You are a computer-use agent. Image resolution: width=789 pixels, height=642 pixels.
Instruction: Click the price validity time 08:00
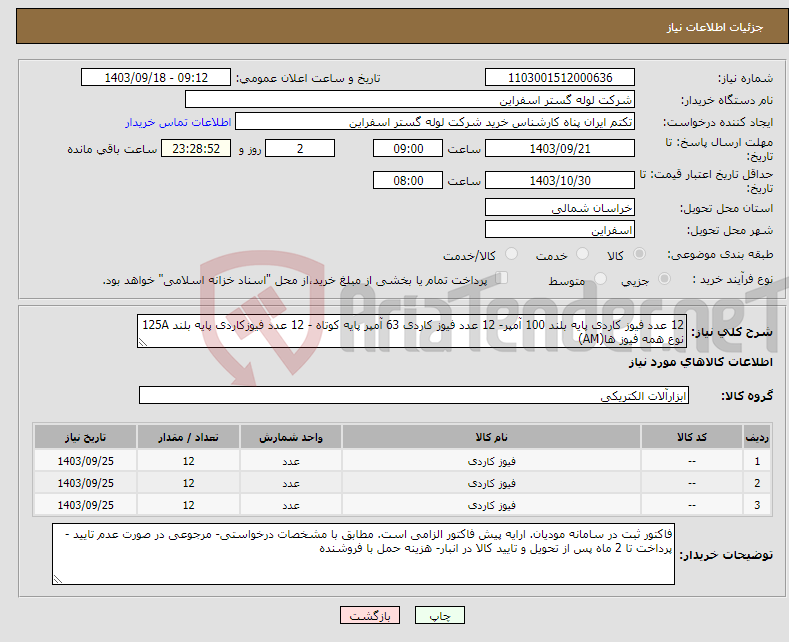pos(408,180)
